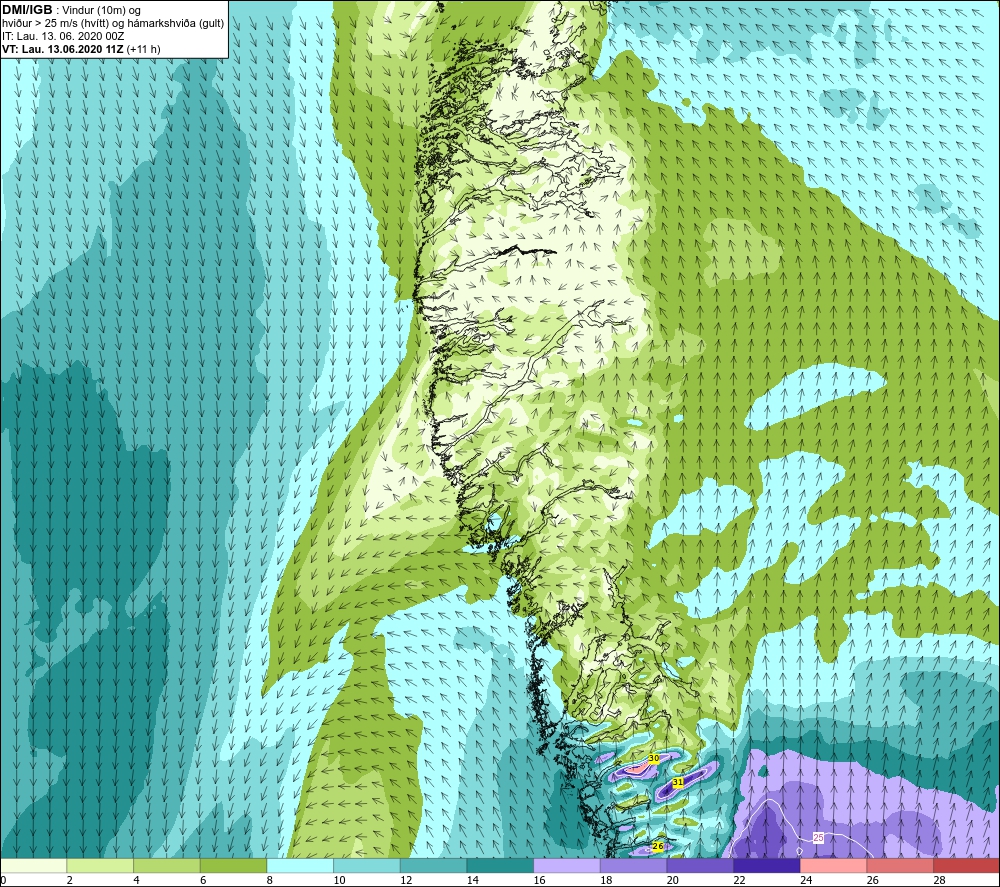Image resolution: width=1000 pixels, height=887 pixels.
Task: Click the yellow gust label 26
Action: coord(659,846)
